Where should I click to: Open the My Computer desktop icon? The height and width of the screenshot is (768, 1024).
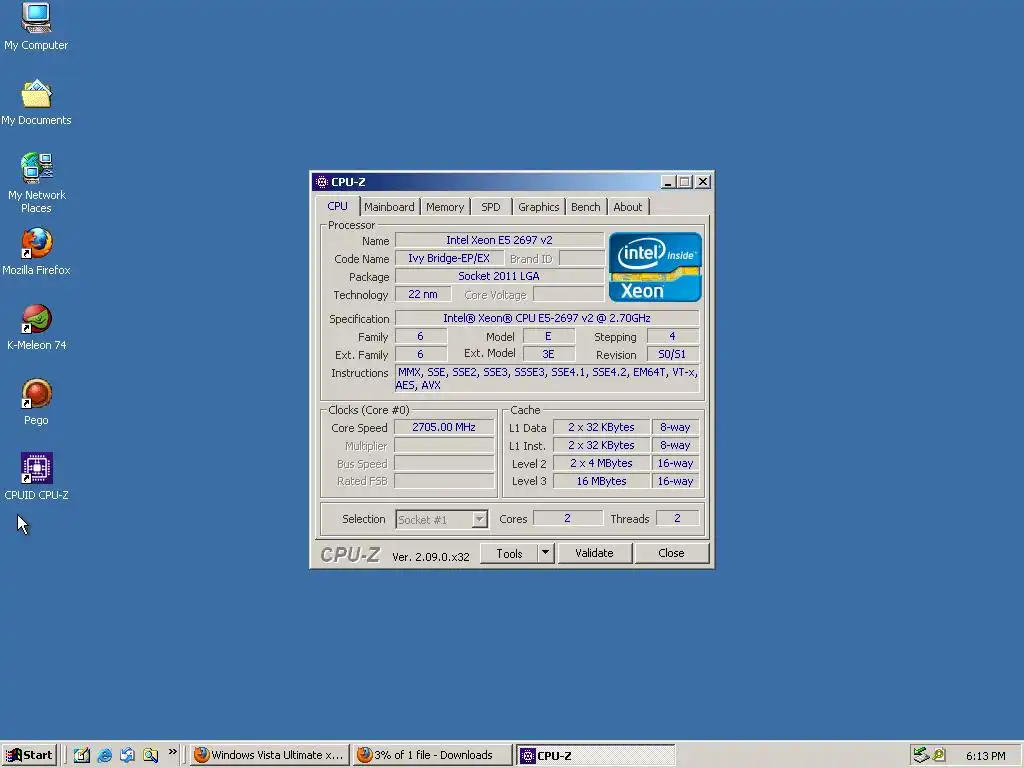[x=36, y=26]
